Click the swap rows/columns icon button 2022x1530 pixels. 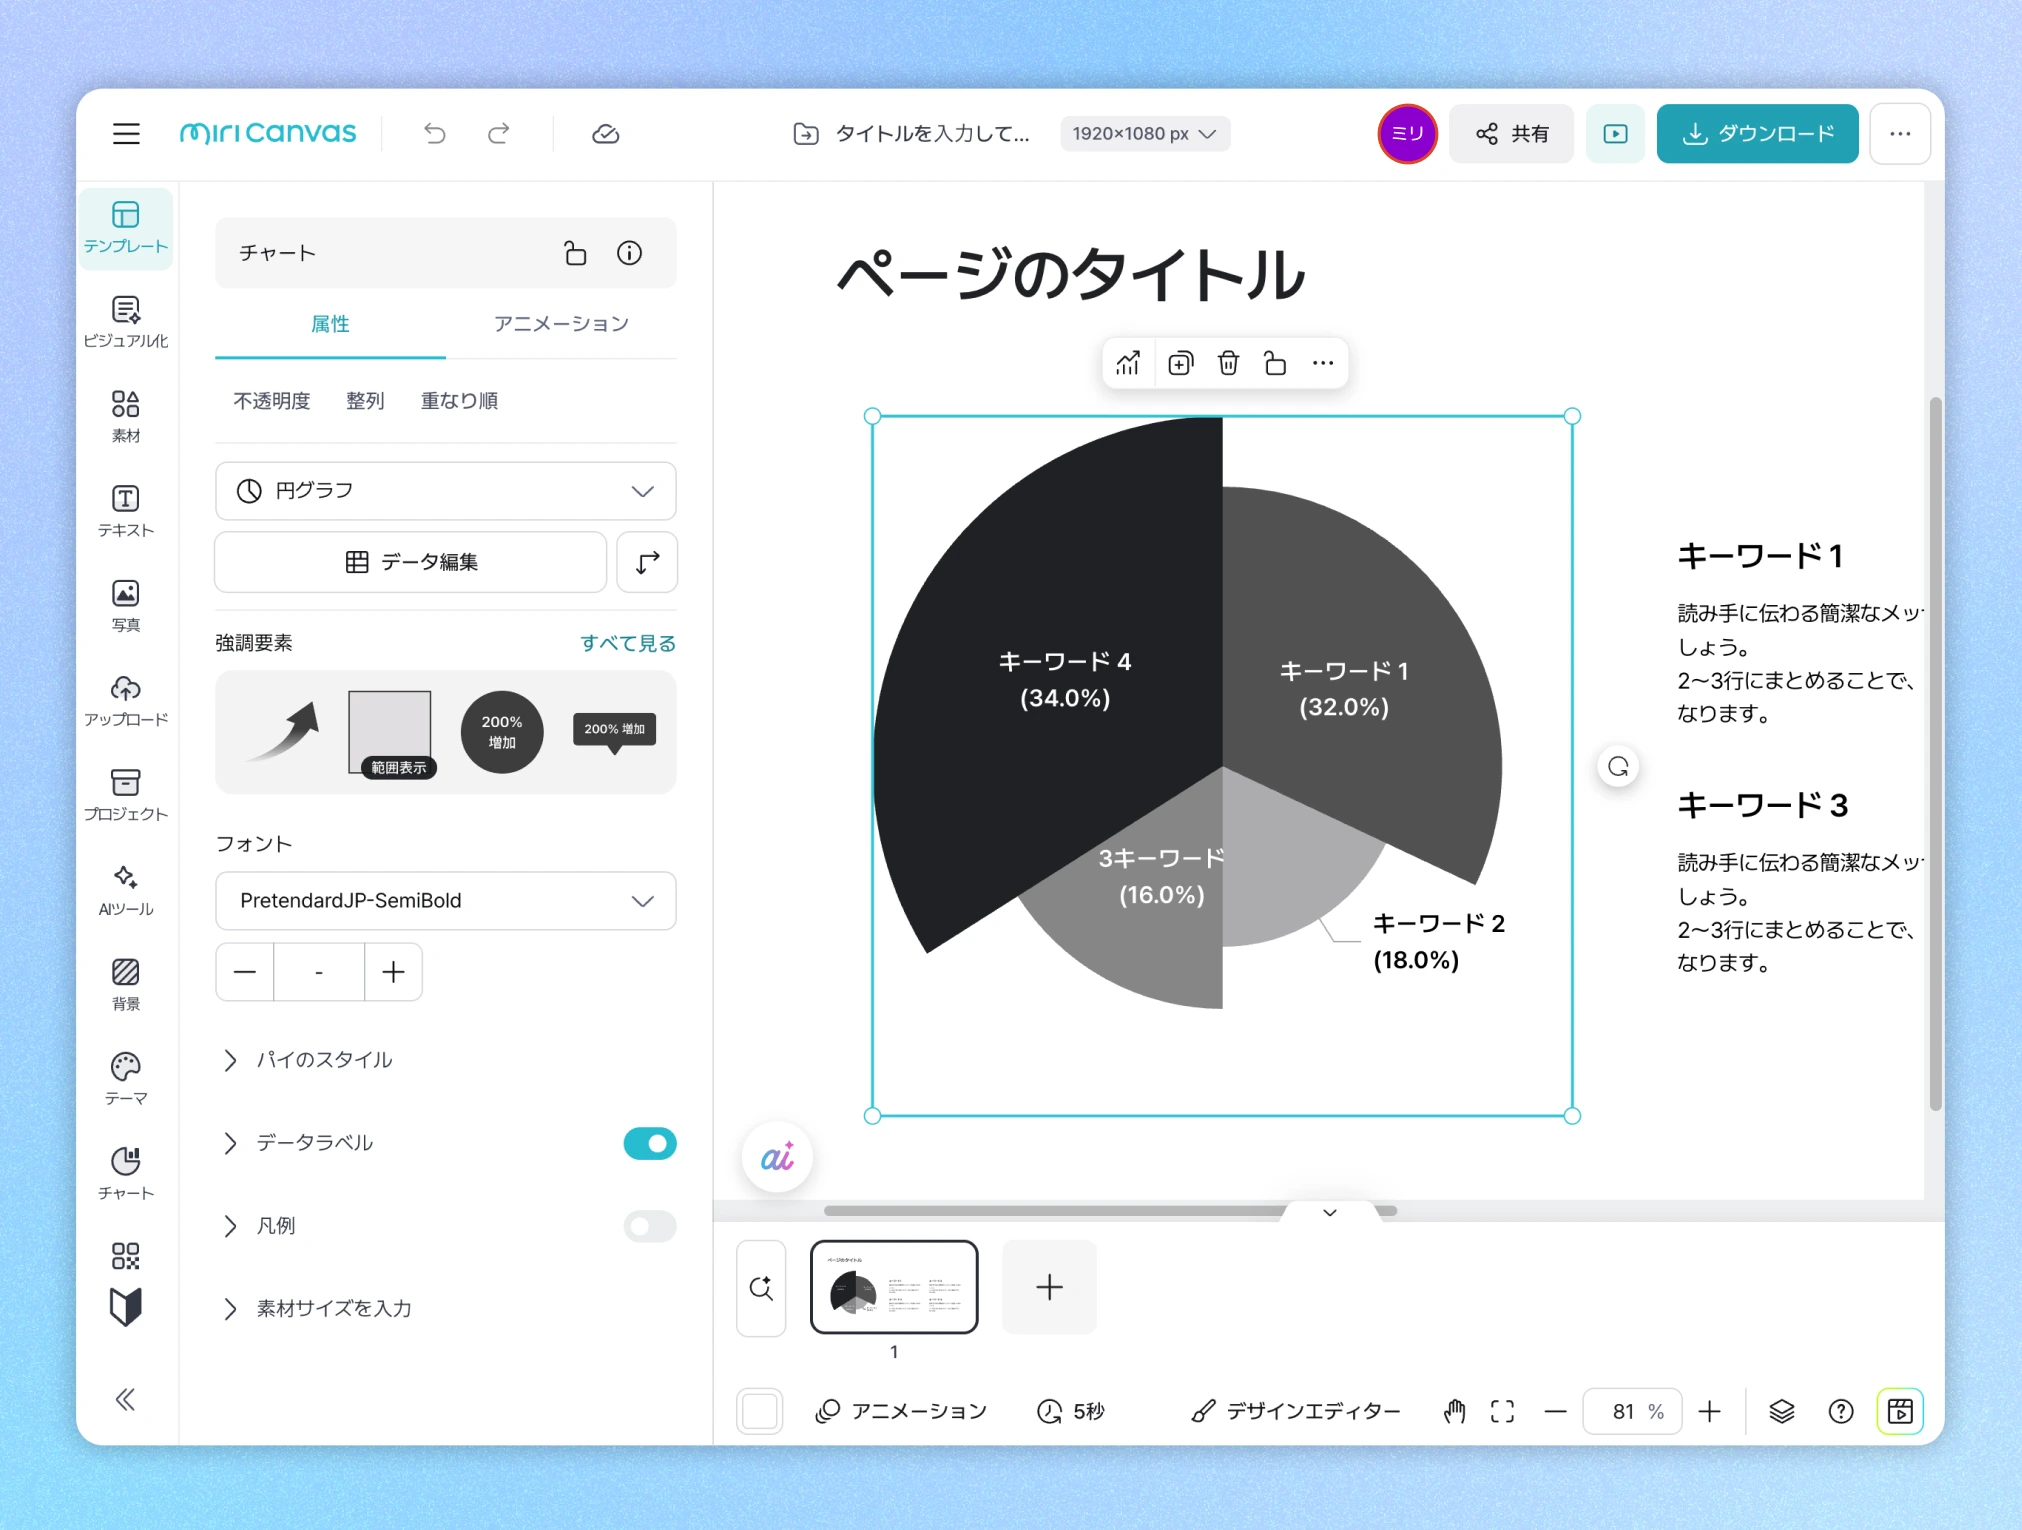pyautogui.click(x=647, y=562)
